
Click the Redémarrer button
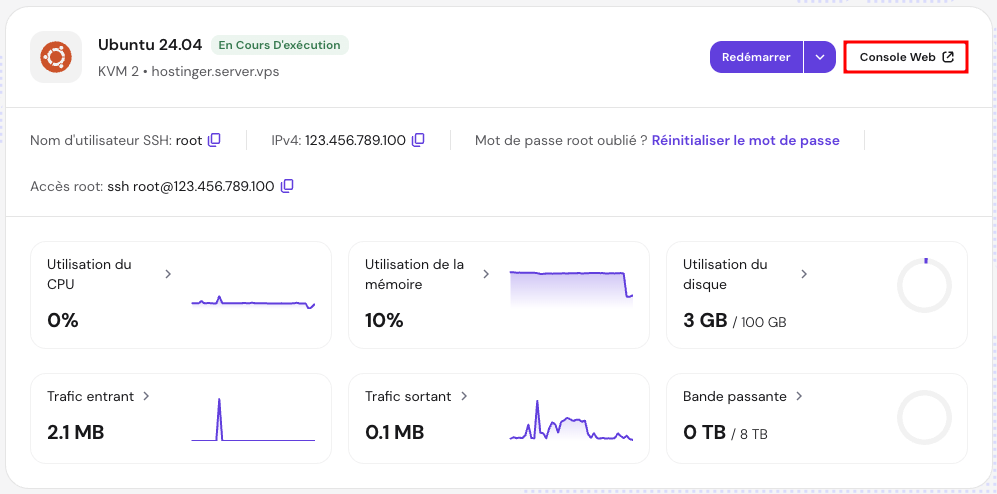[757, 57]
